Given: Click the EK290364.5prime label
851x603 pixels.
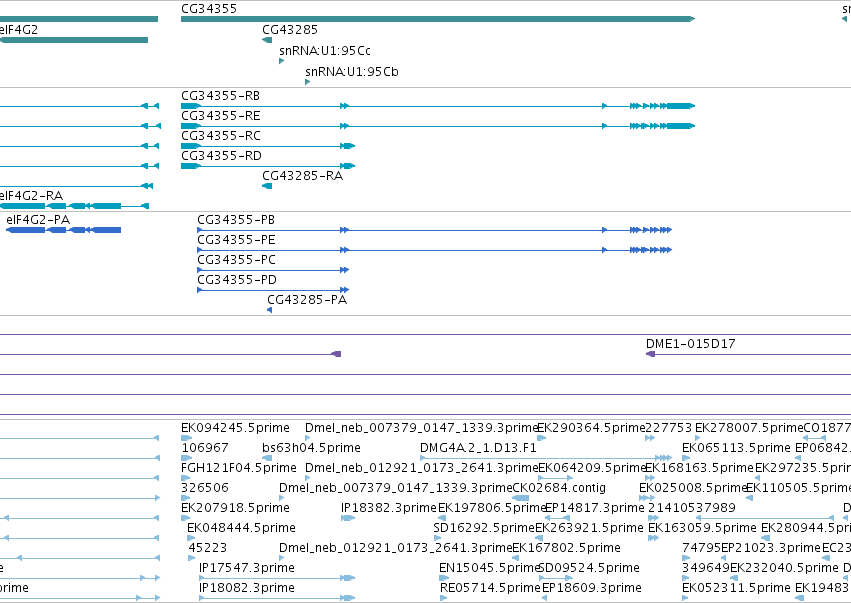Looking at the screenshot, I should coord(591,428).
